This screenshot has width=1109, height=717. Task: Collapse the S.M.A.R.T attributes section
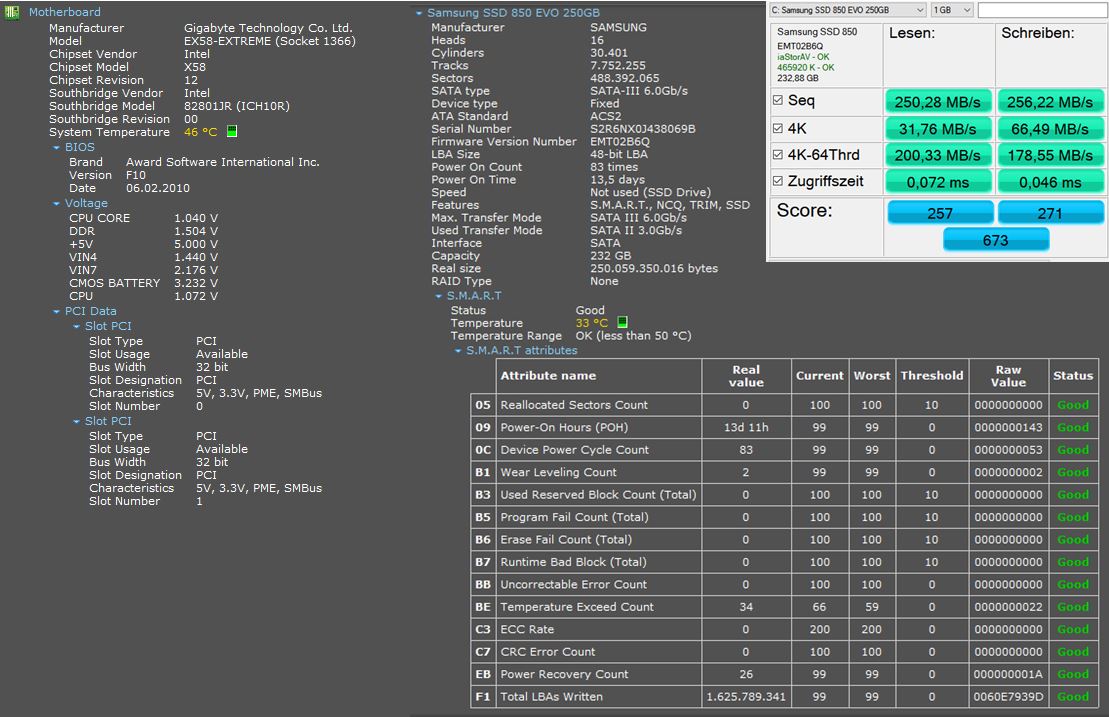tap(458, 351)
